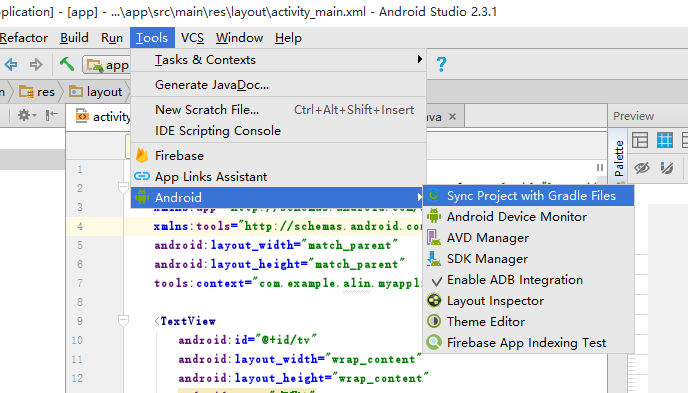Toggle the eye visibility icon in Preview
The width and height of the screenshot is (688, 393).
641,168
